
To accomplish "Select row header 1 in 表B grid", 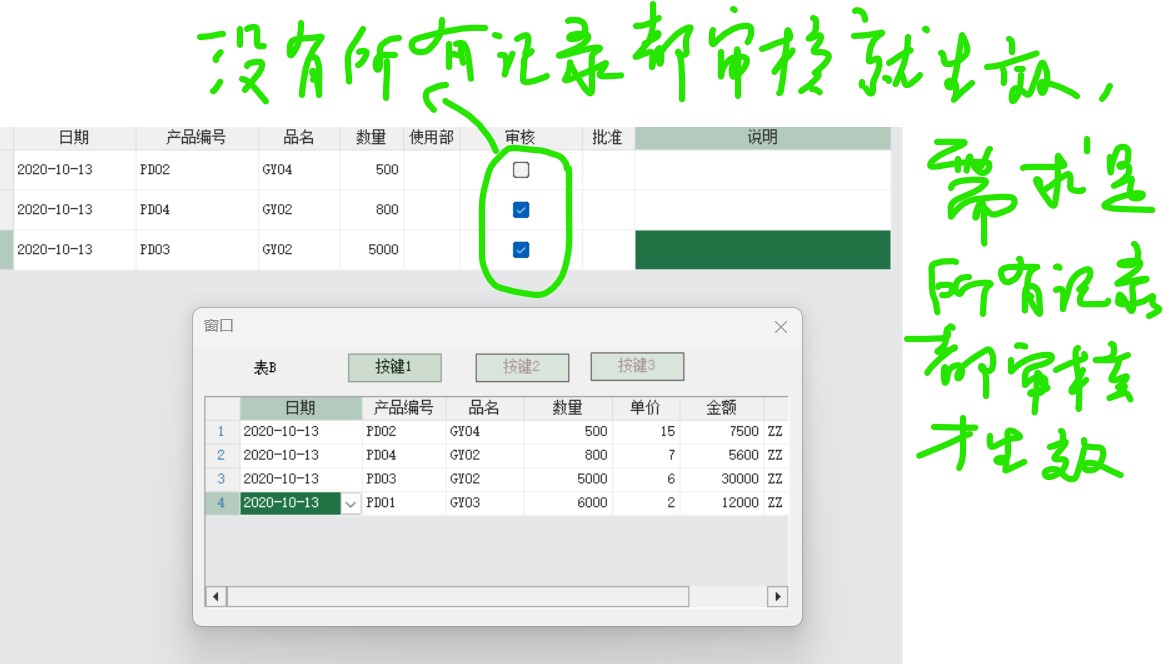I will (222, 432).
